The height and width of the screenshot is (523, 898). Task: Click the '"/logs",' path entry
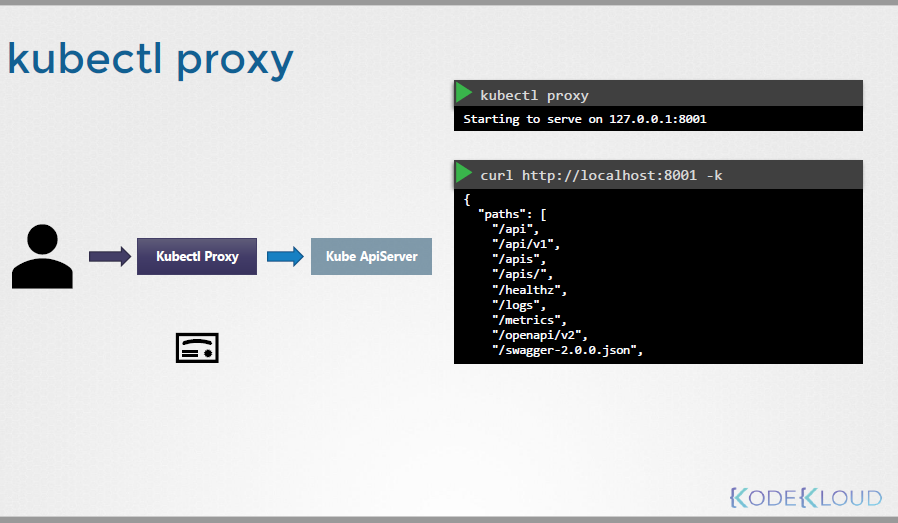click(519, 305)
